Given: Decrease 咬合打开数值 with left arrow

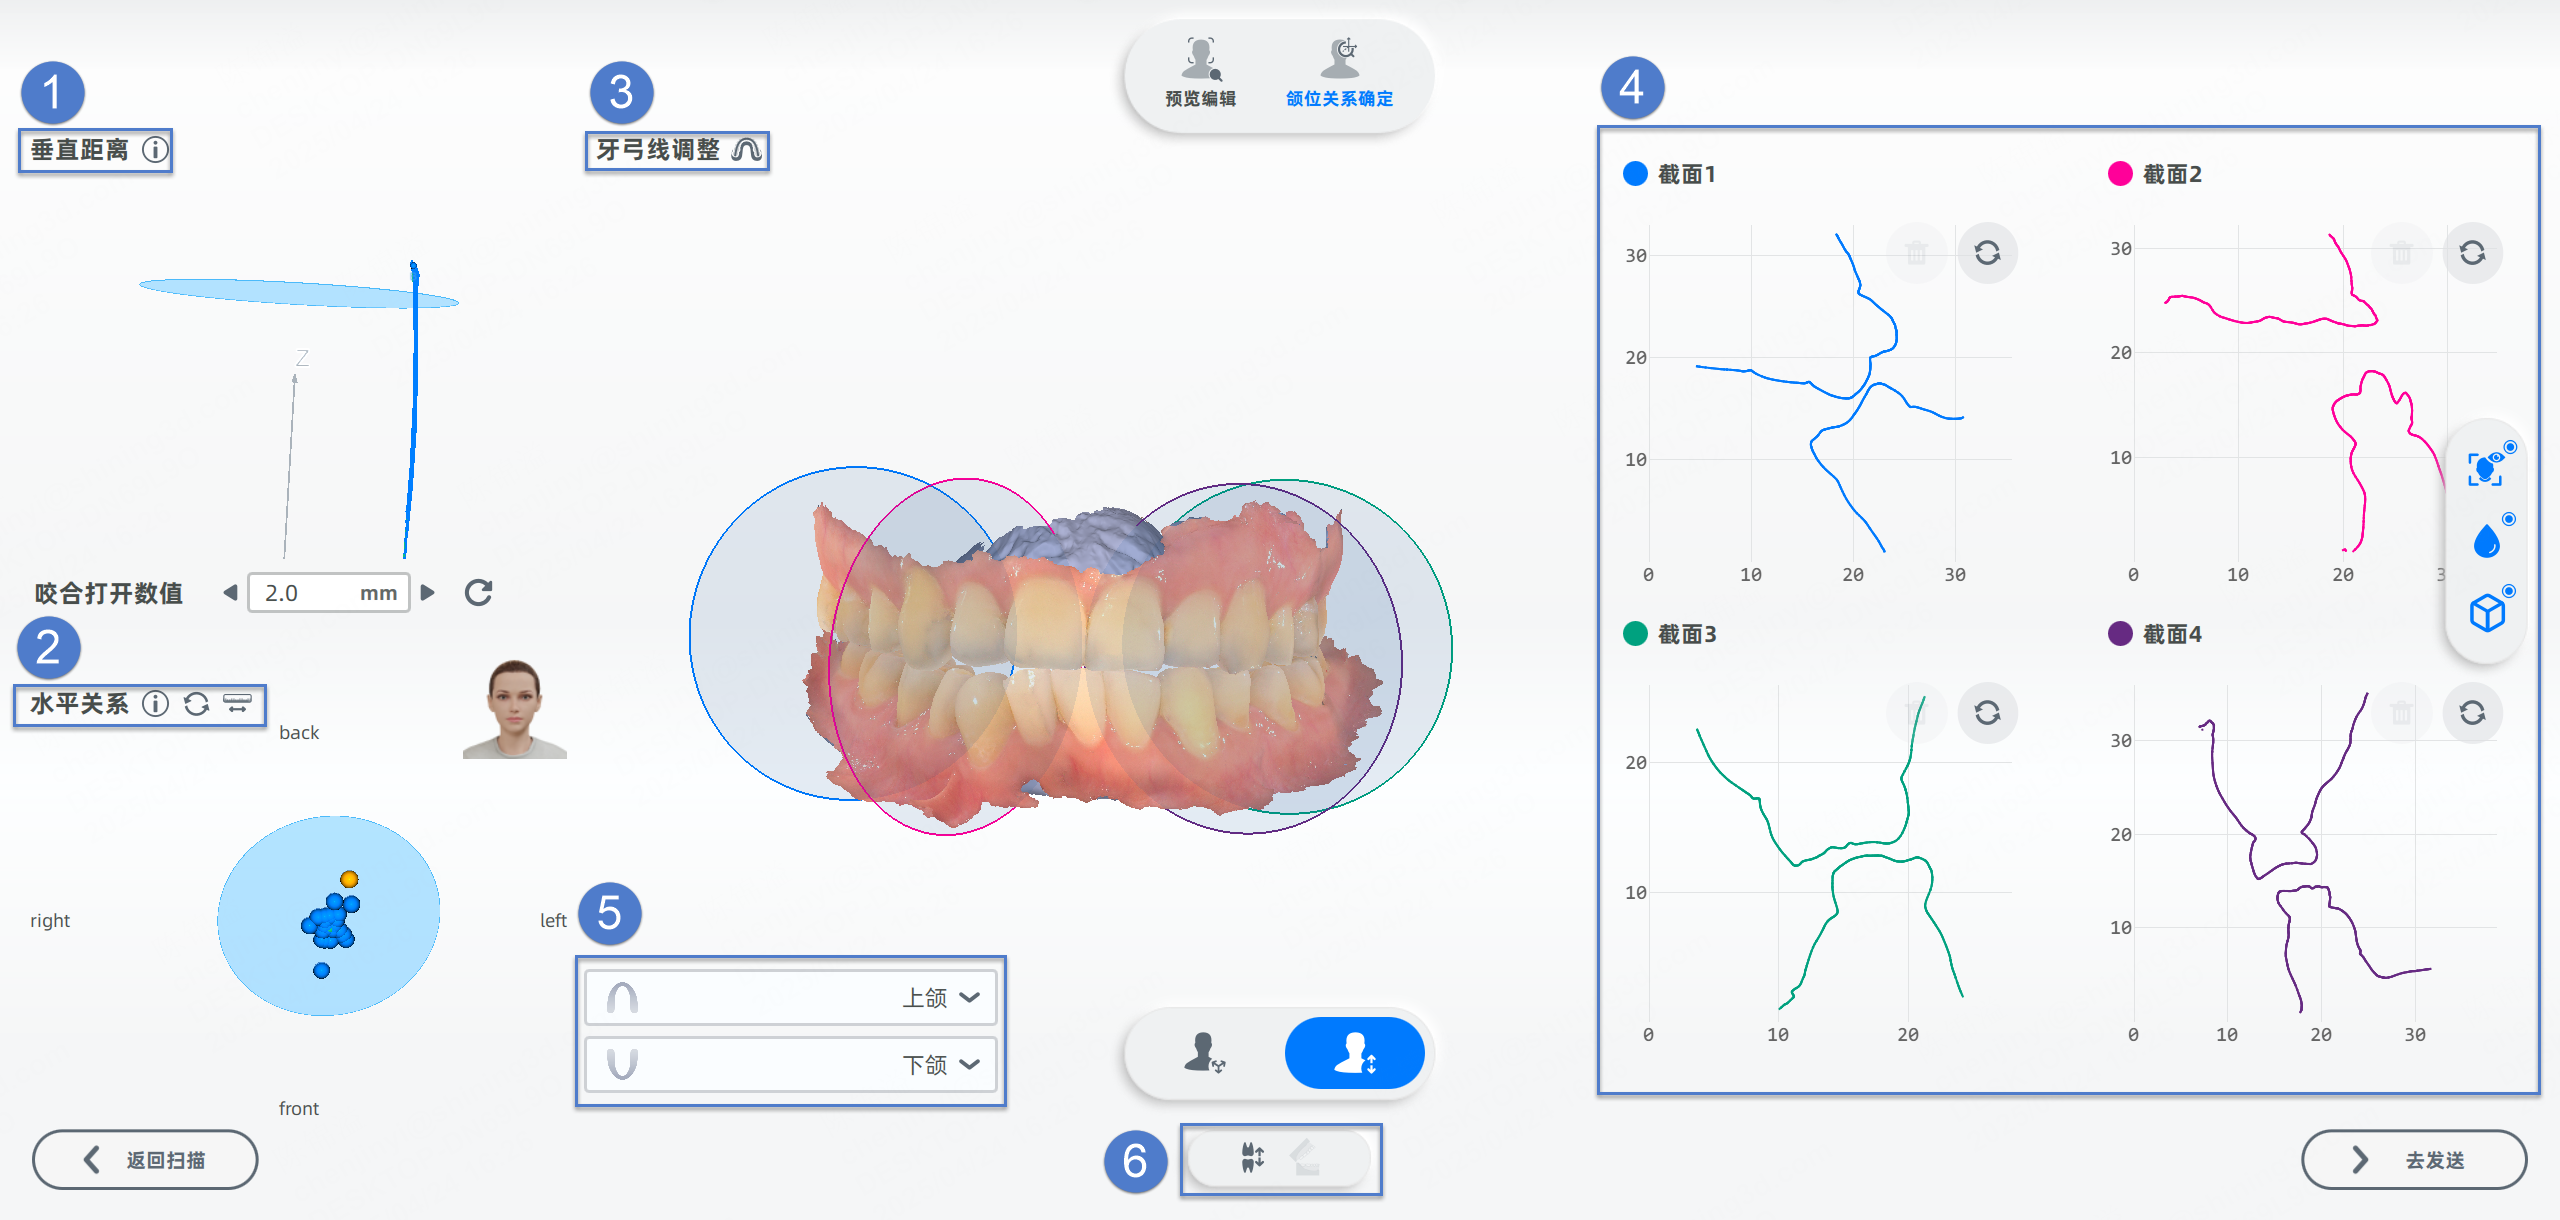Looking at the screenshot, I should pos(230,593).
